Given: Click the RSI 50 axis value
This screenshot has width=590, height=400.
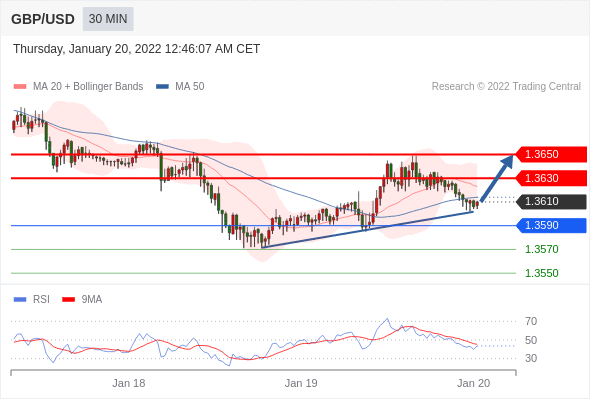Looking at the screenshot, I should 531,340.
